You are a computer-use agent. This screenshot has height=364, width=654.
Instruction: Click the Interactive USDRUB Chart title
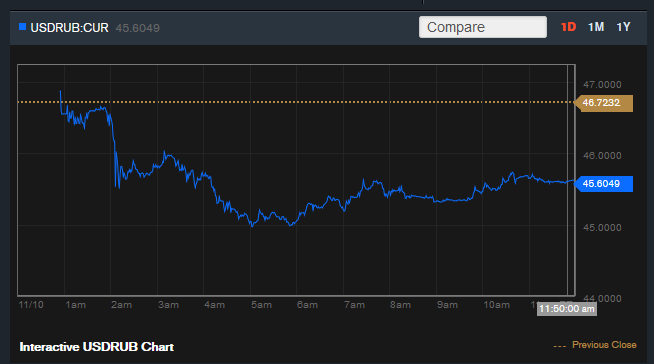coord(96,347)
